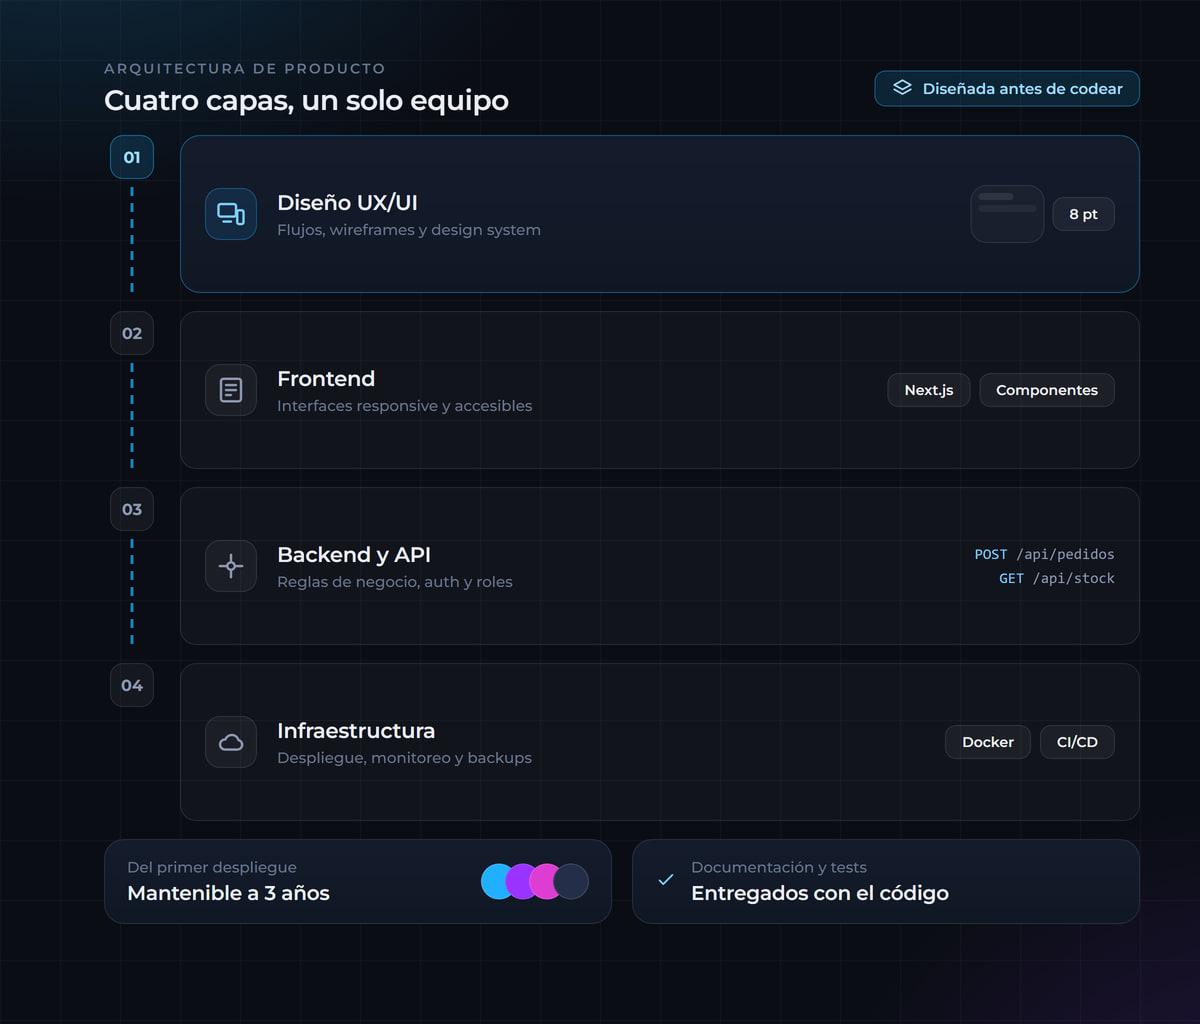
Task: Open the Diseño UX/UI title
Action: pyautogui.click(x=347, y=203)
